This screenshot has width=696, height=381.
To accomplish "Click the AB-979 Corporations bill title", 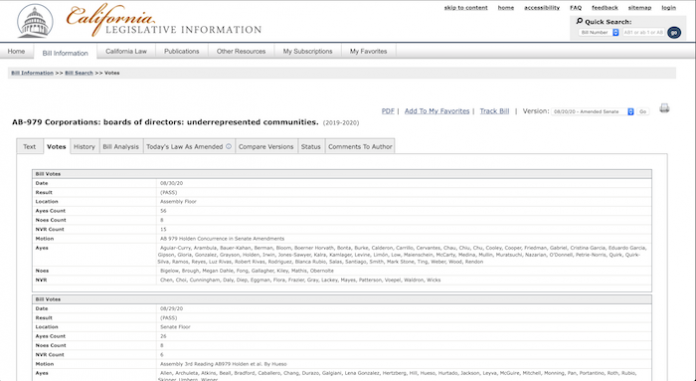I will [165, 122].
